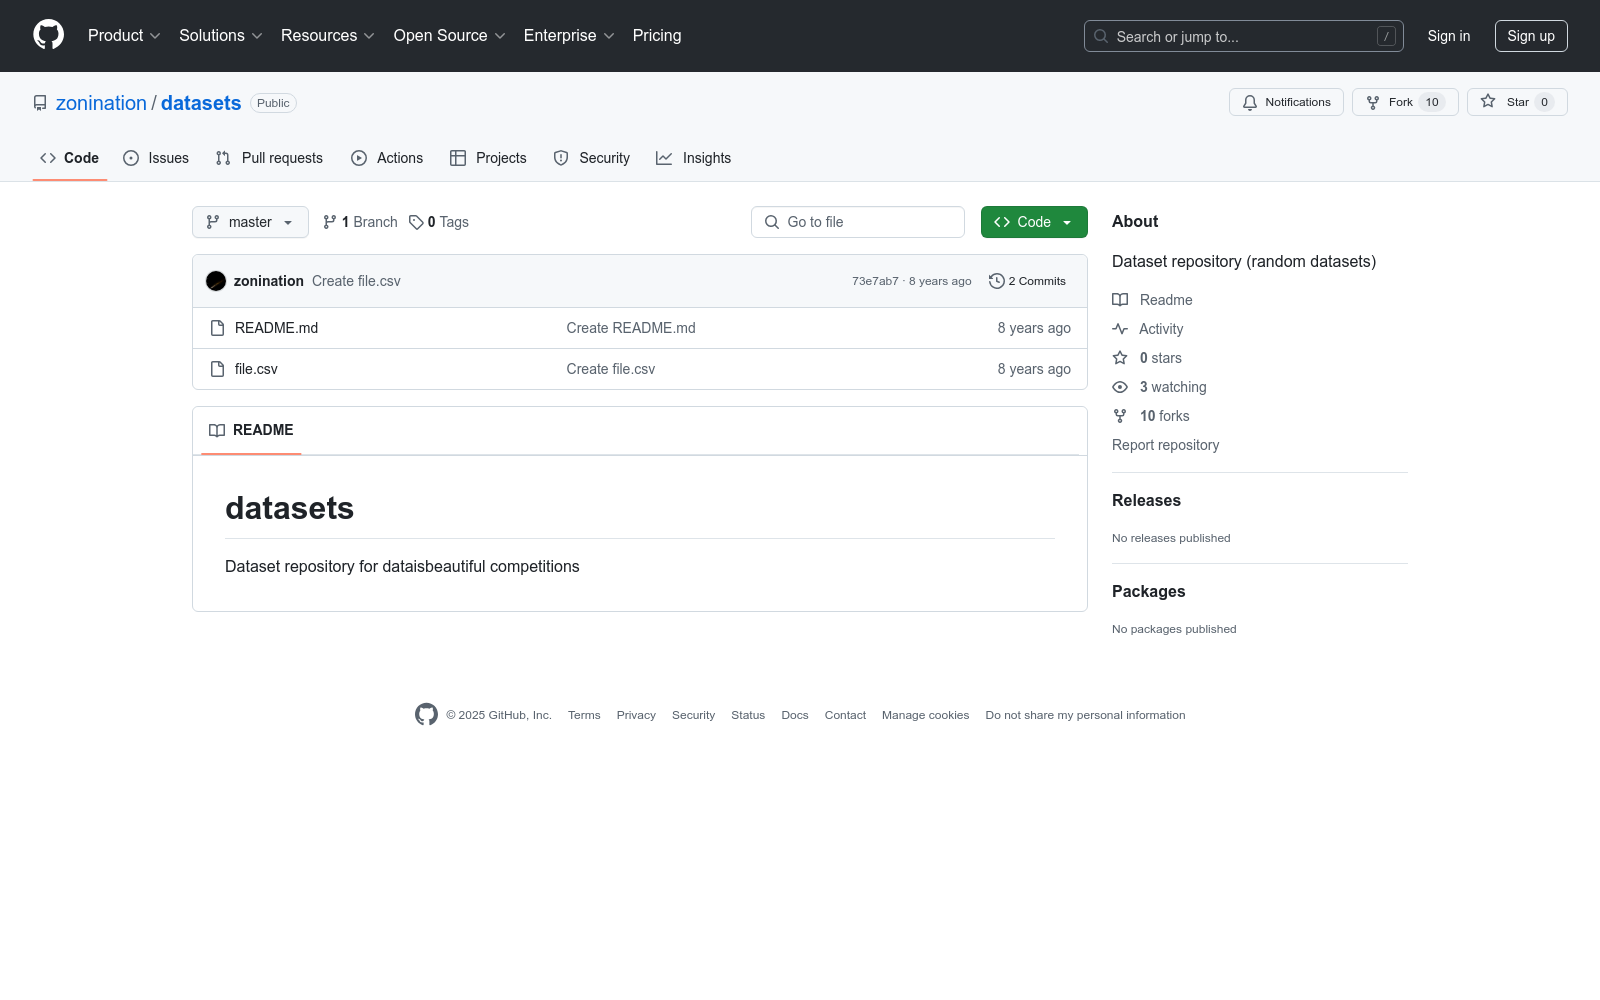Open the footer Contact link
This screenshot has width=1600, height=1000.
(845, 715)
